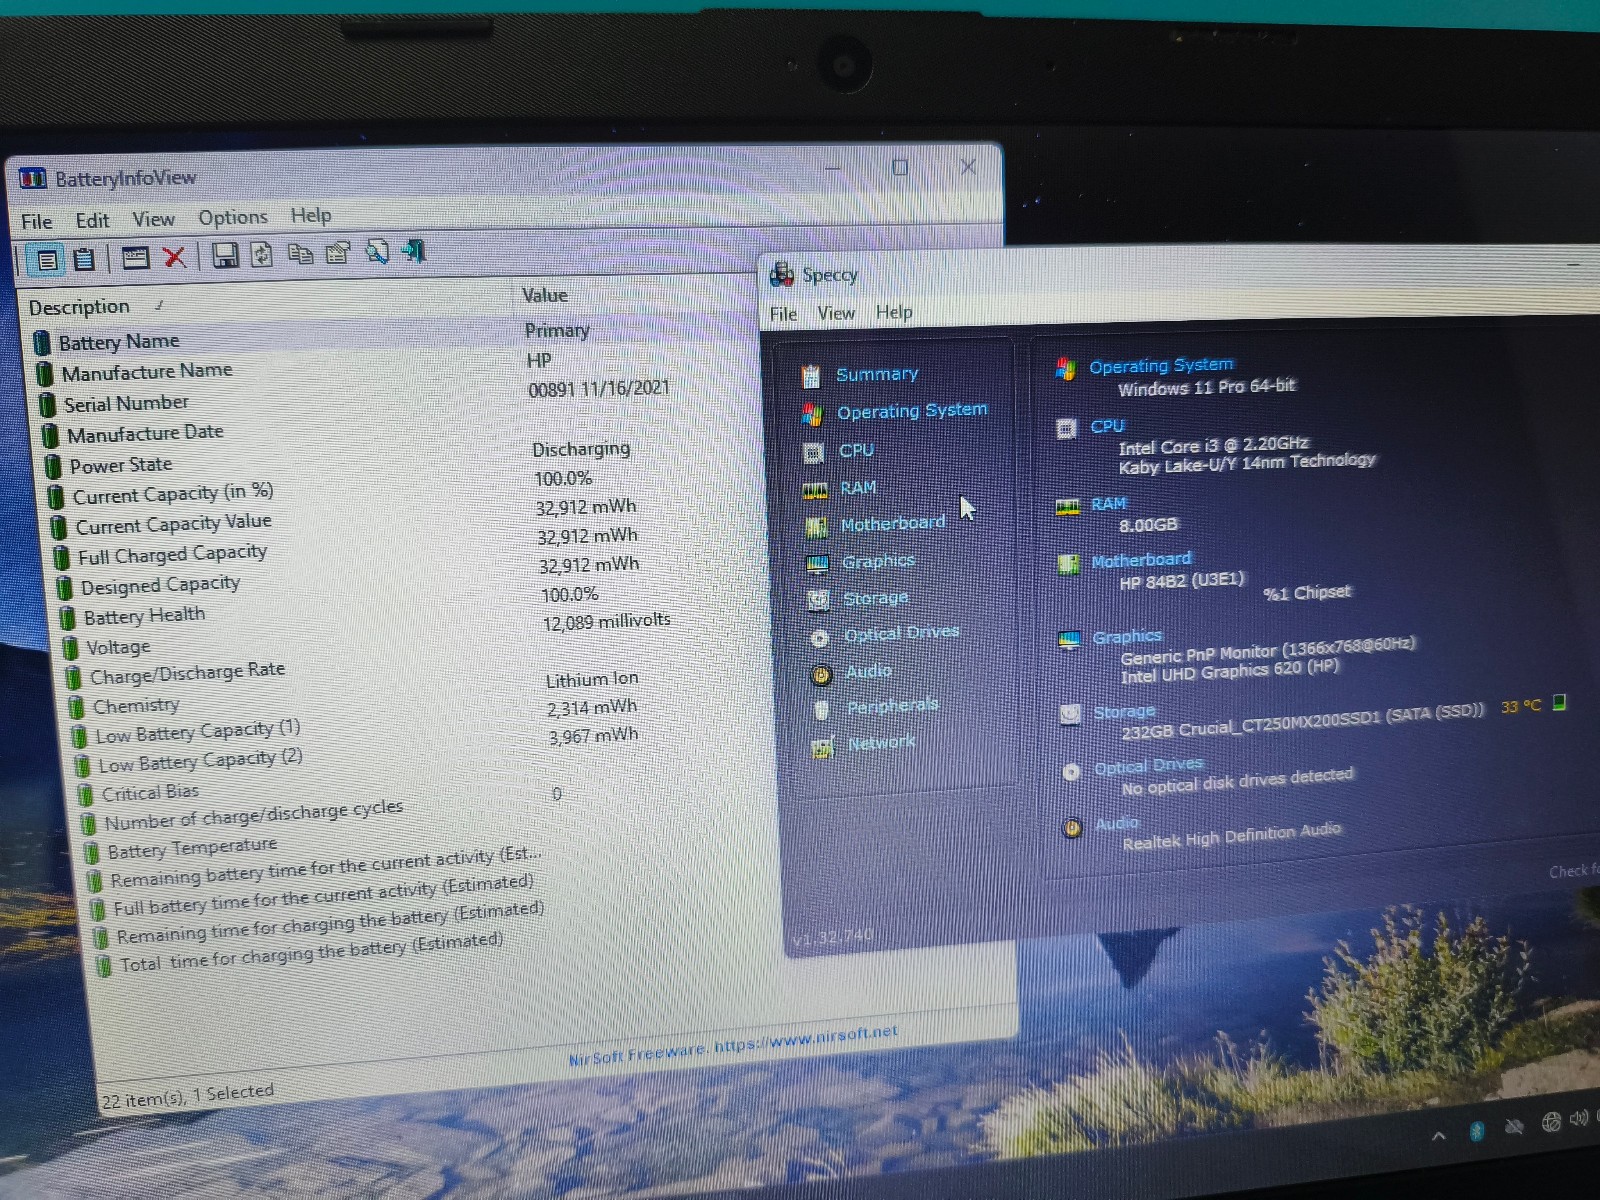
Task: Click Operating System heading link in summary pane
Action: 1161,366
